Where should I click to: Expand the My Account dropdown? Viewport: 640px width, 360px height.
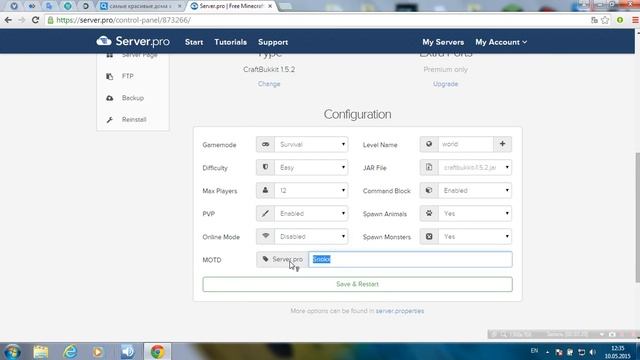click(501, 42)
